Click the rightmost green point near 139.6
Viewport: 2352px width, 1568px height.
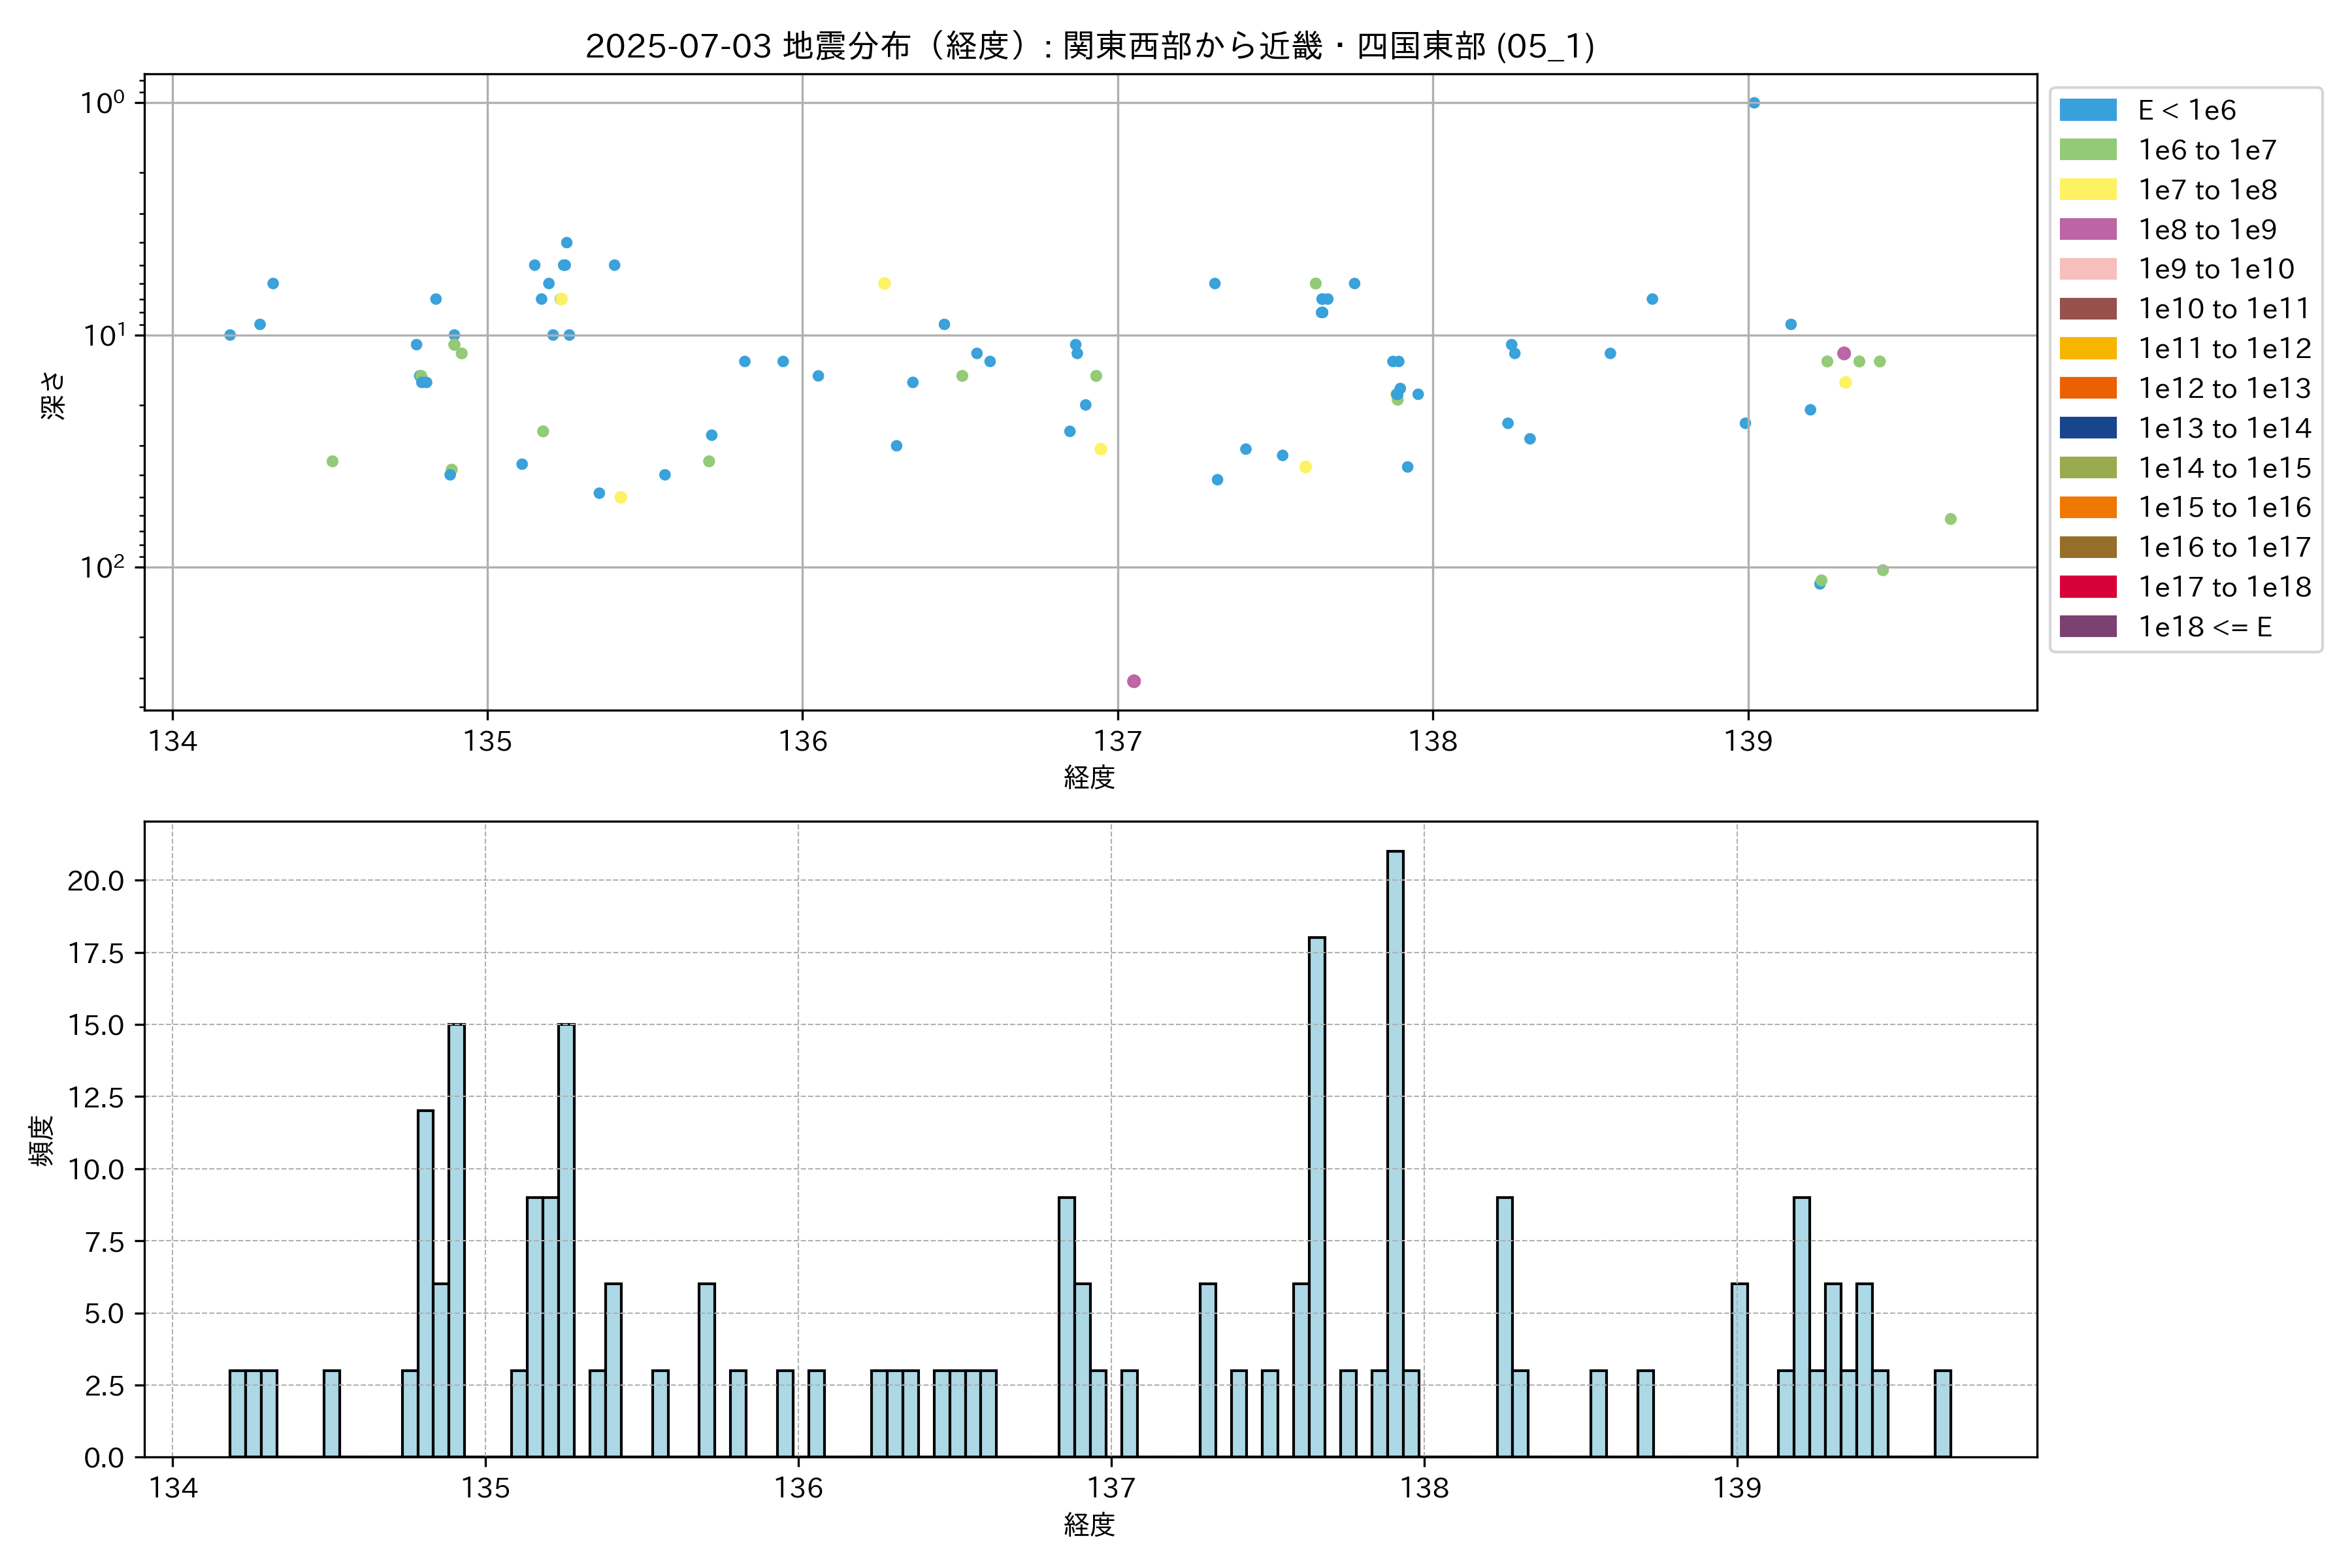(1950, 519)
